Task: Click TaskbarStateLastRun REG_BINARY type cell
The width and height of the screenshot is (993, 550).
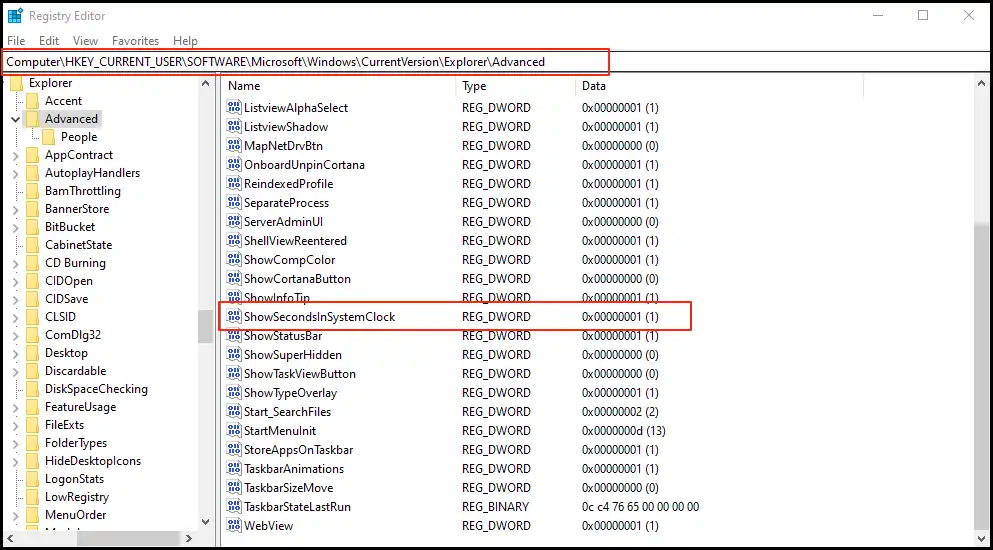Action: 495,507
